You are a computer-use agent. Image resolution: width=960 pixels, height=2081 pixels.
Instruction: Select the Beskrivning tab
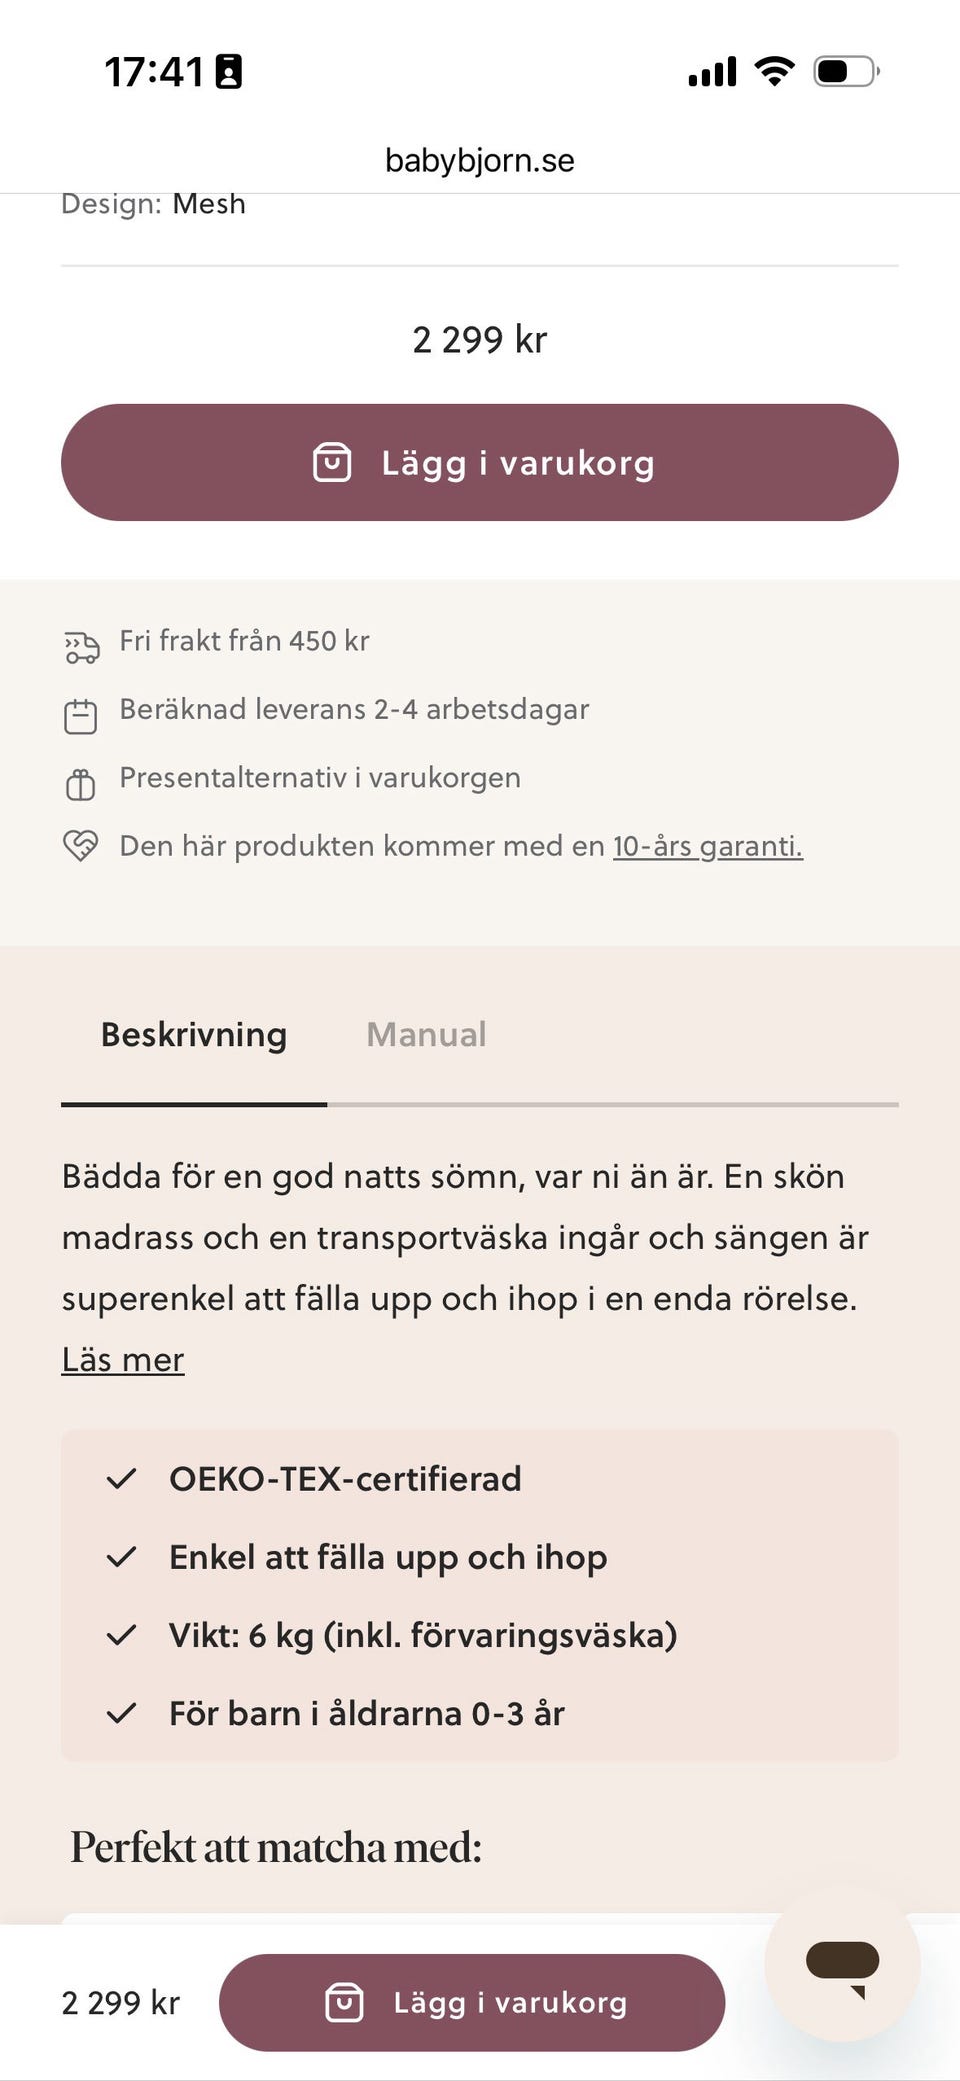tap(194, 1034)
